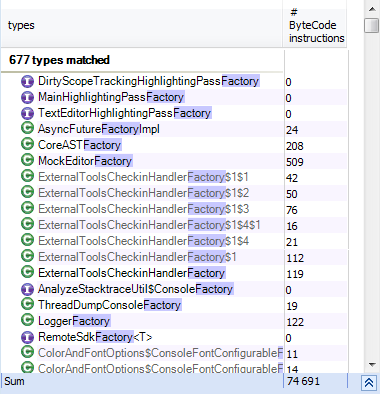Select TextEditorHighlightingPassFactory type
This screenshot has width=380, height=394.
click(124, 113)
